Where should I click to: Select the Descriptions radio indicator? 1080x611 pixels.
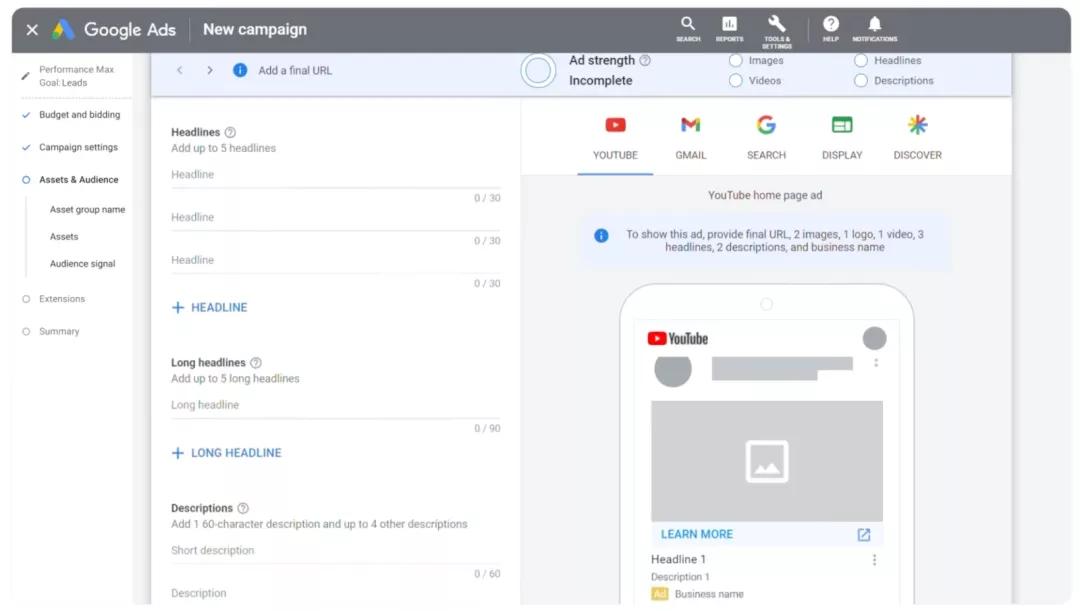860,81
